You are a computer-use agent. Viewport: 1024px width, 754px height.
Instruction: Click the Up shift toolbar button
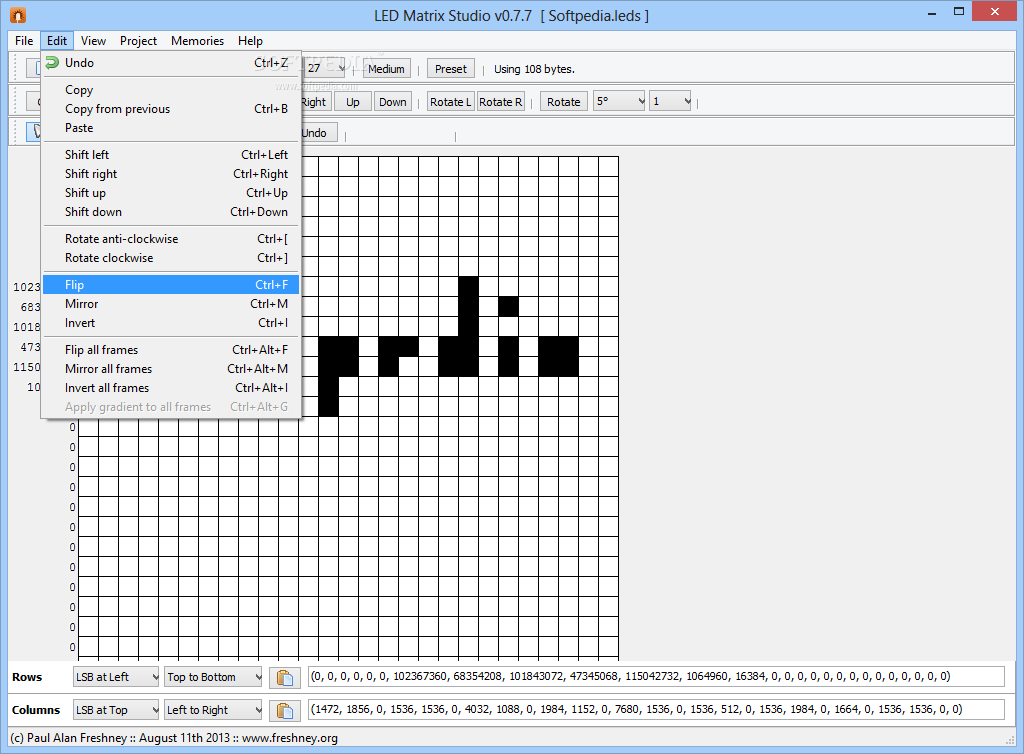pyautogui.click(x=353, y=102)
